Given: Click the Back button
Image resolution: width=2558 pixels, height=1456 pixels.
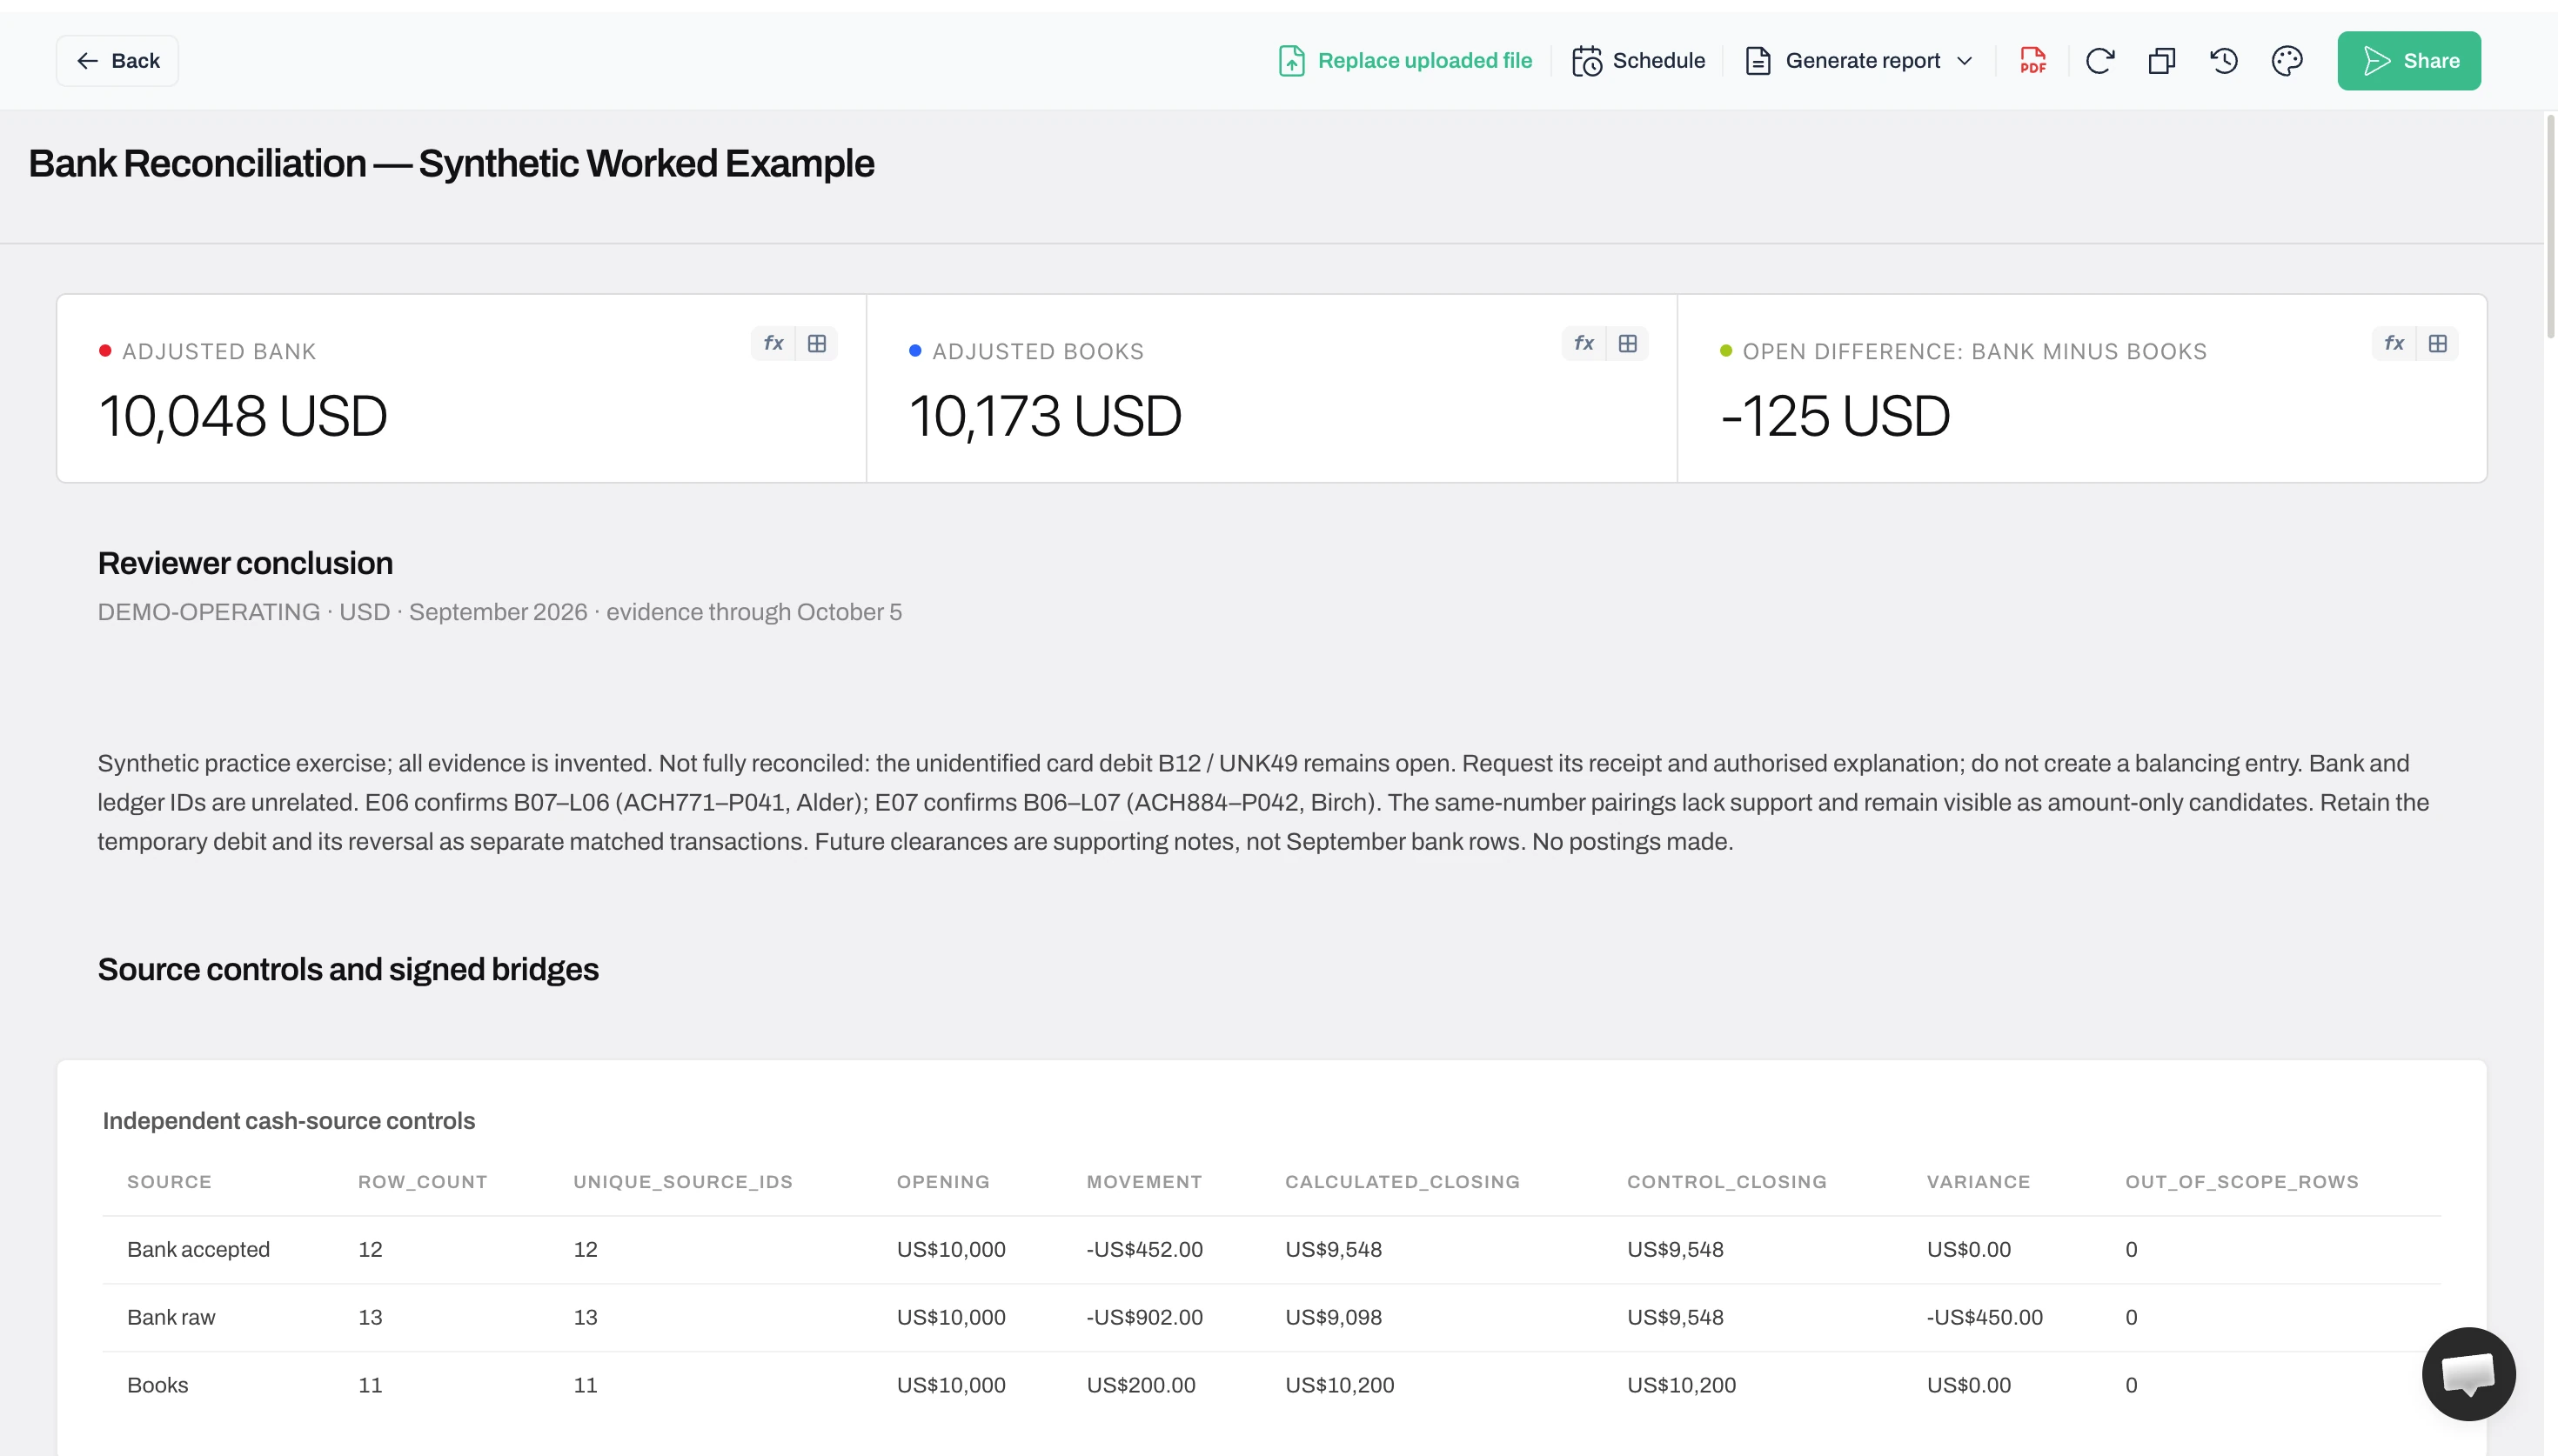Looking at the screenshot, I should pyautogui.click(x=117, y=61).
